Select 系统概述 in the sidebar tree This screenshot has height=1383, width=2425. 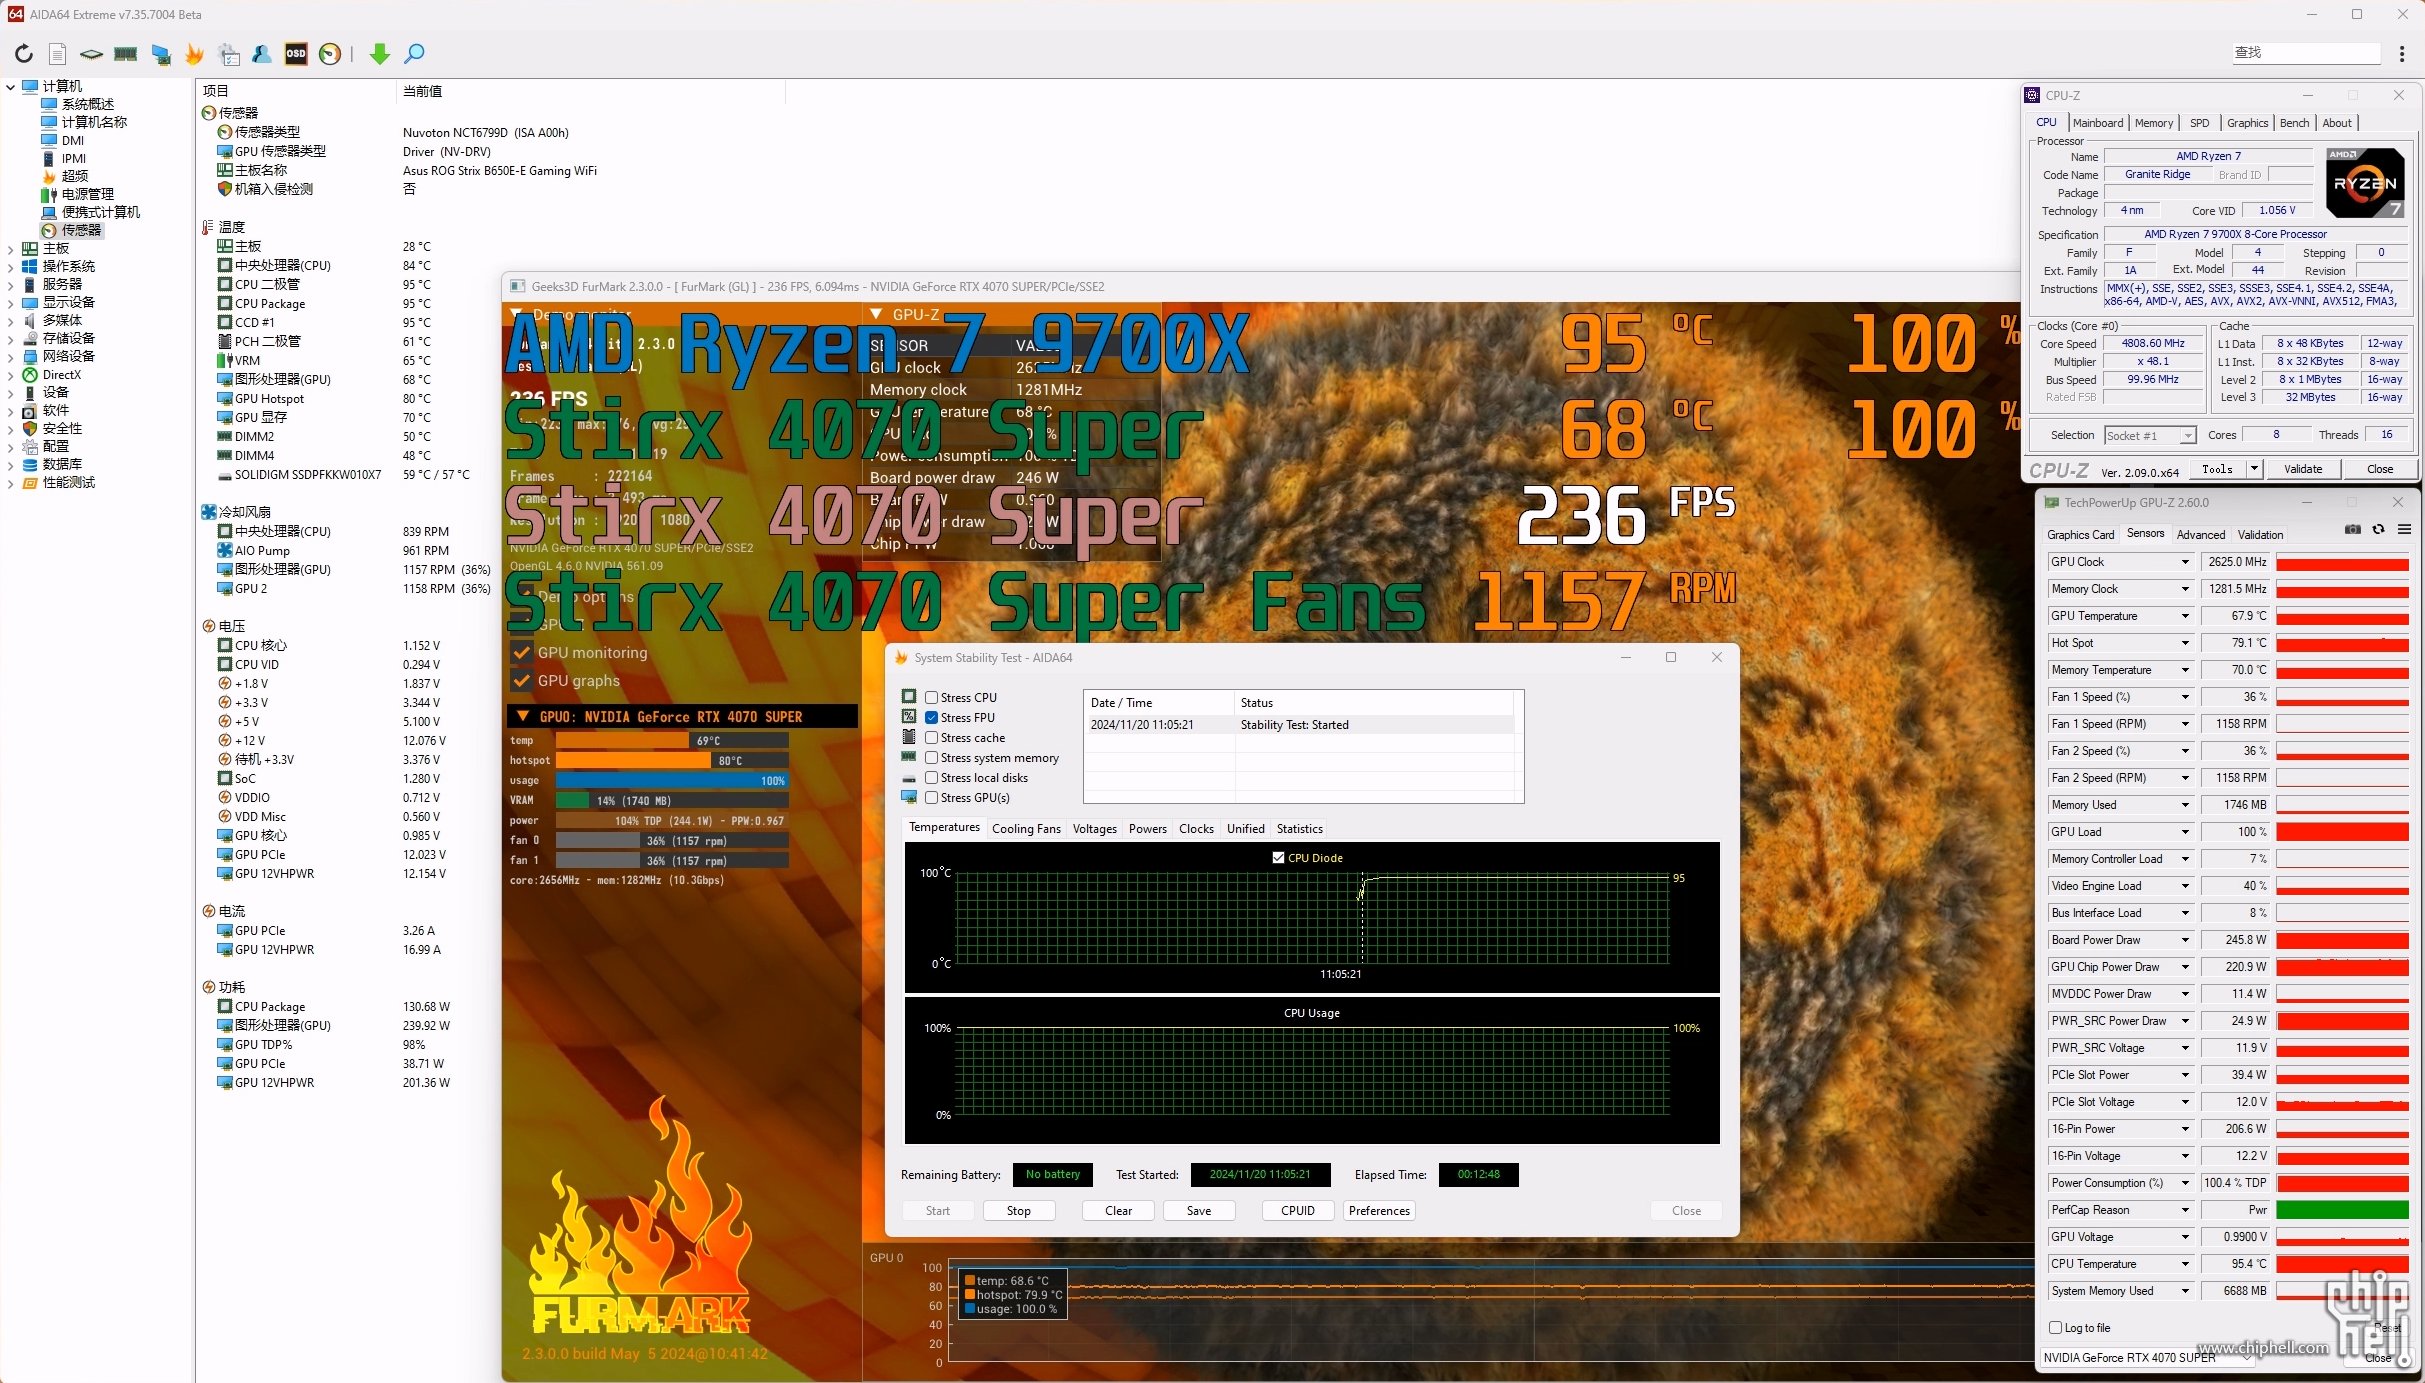78,104
